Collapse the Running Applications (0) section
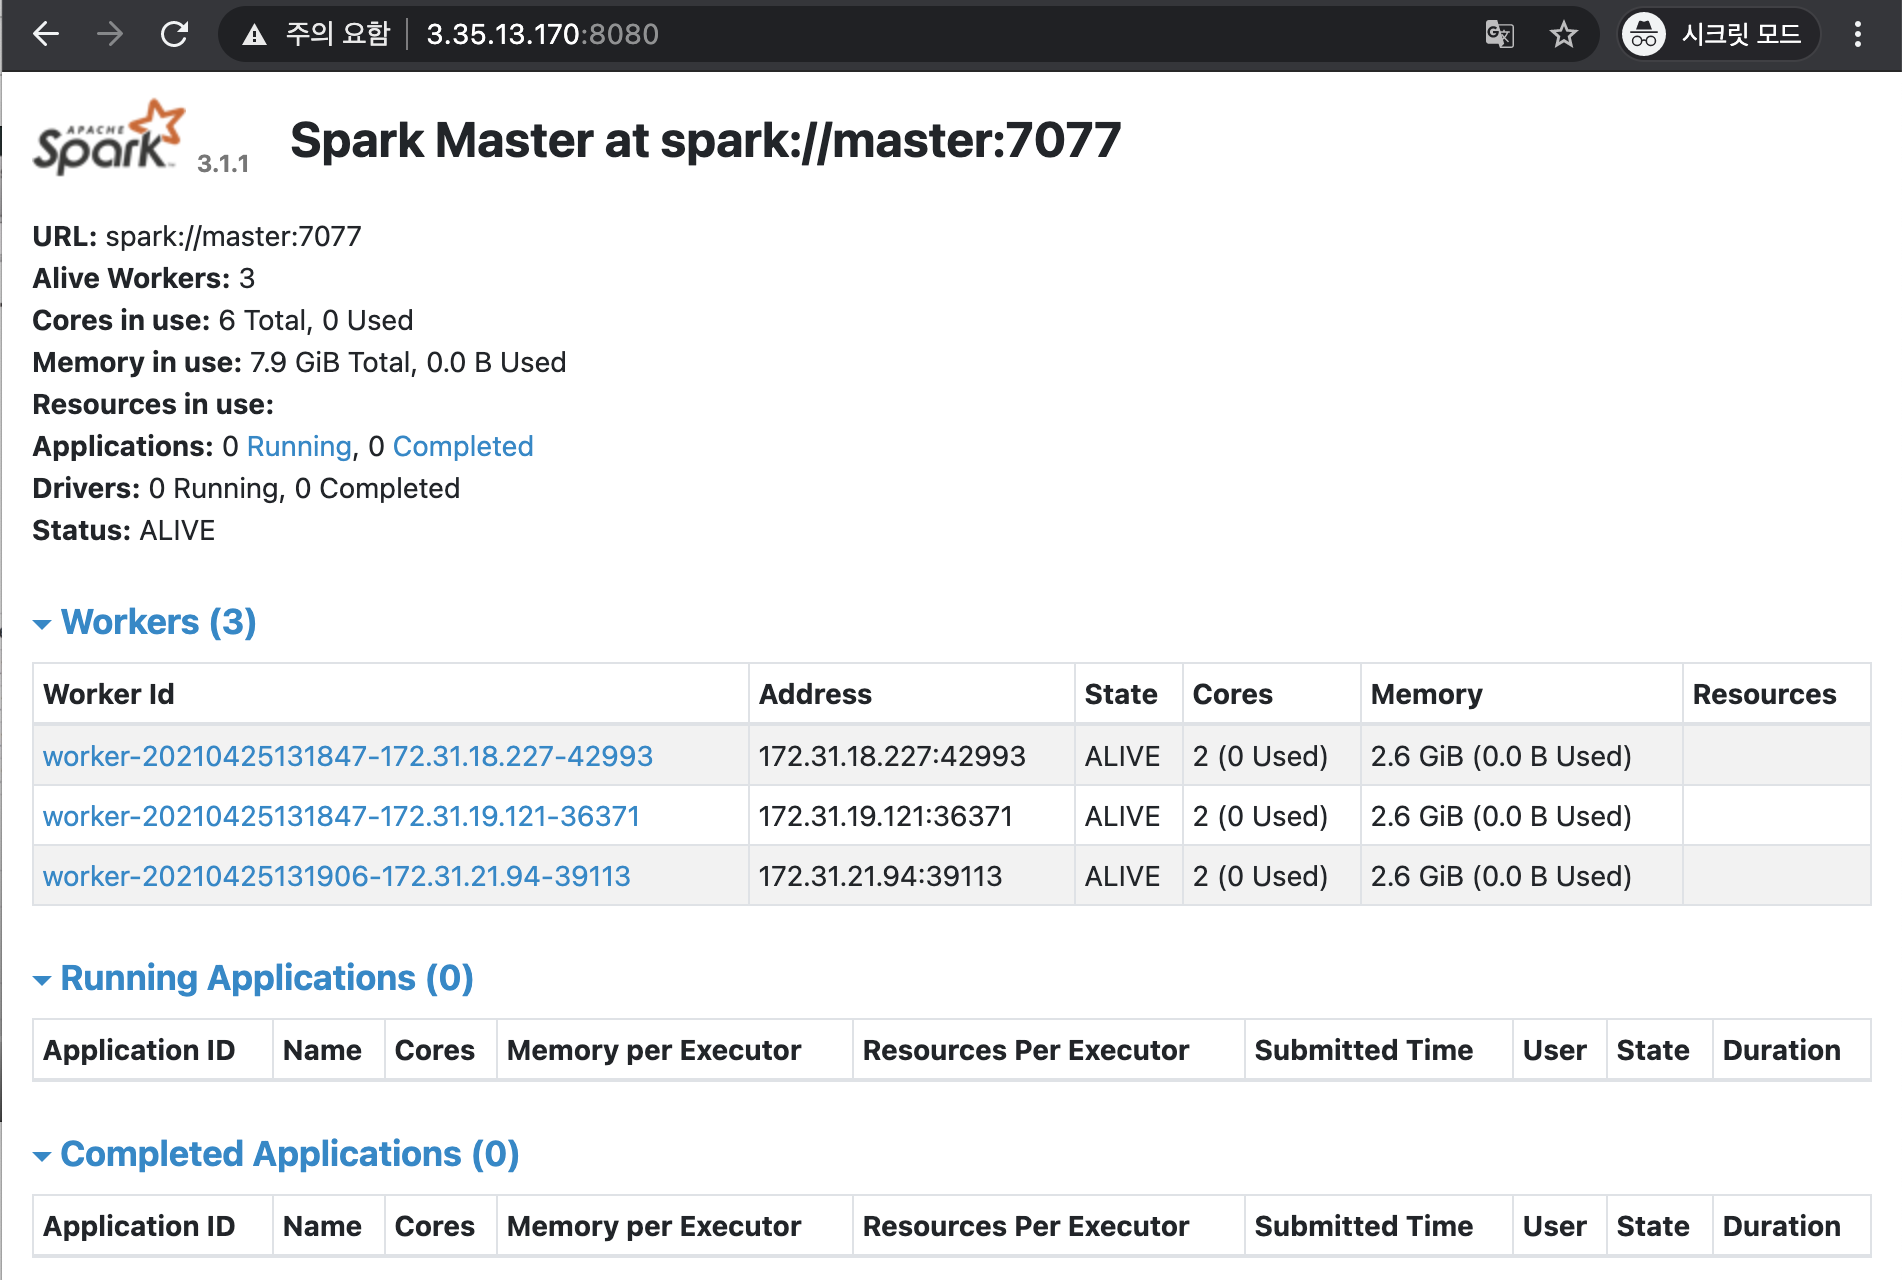This screenshot has width=1902, height=1280. point(254,978)
